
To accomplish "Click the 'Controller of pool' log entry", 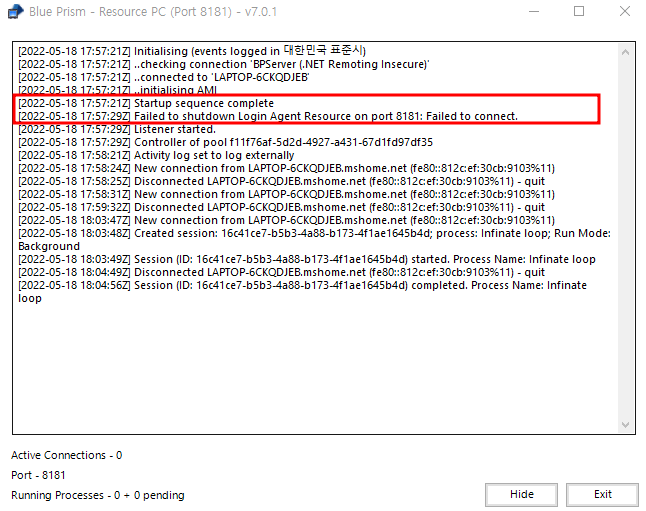I will click(x=225, y=142).
